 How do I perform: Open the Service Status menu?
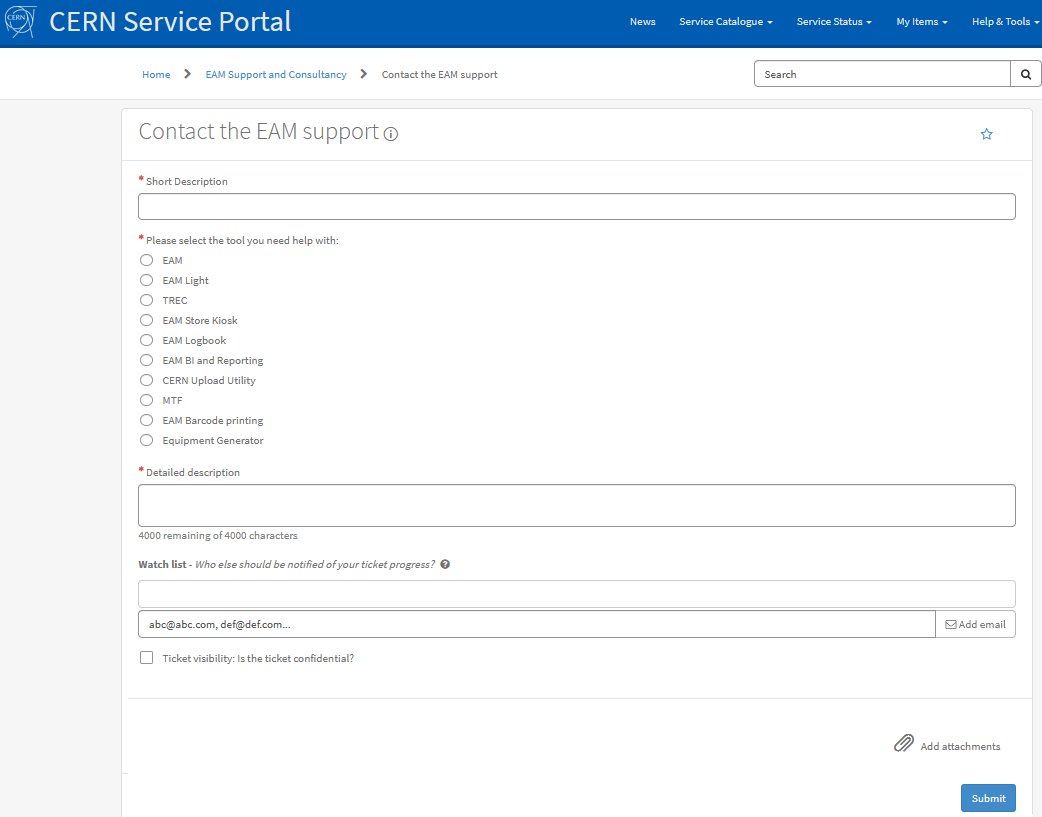click(834, 21)
